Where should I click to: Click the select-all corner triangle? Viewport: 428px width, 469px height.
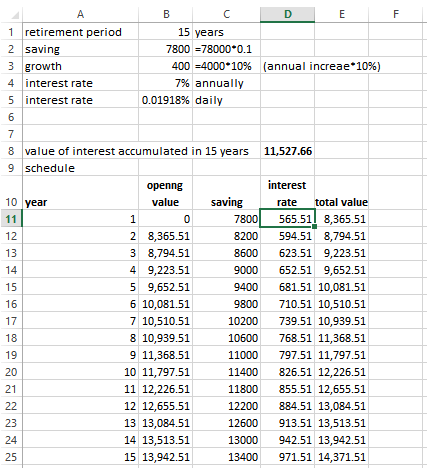[15, 15]
